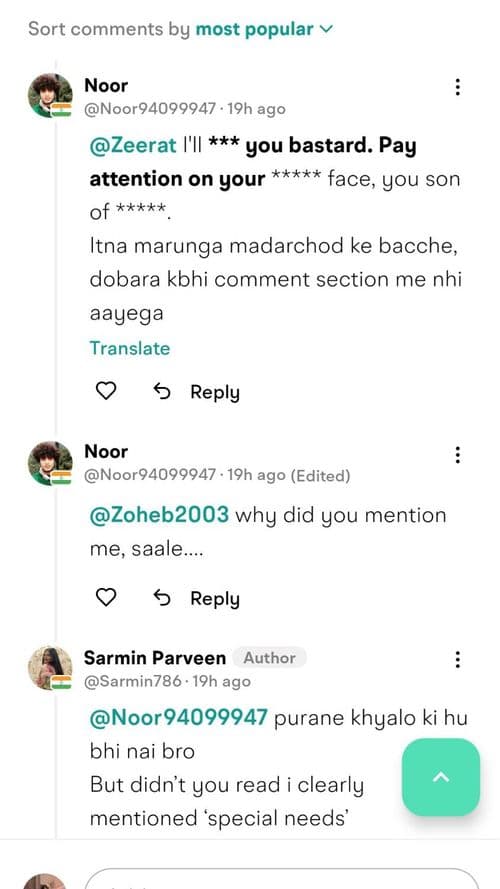This screenshot has height=889, width=500.
Task: Open the @Zoheb2003 mention link
Action: pos(159,515)
